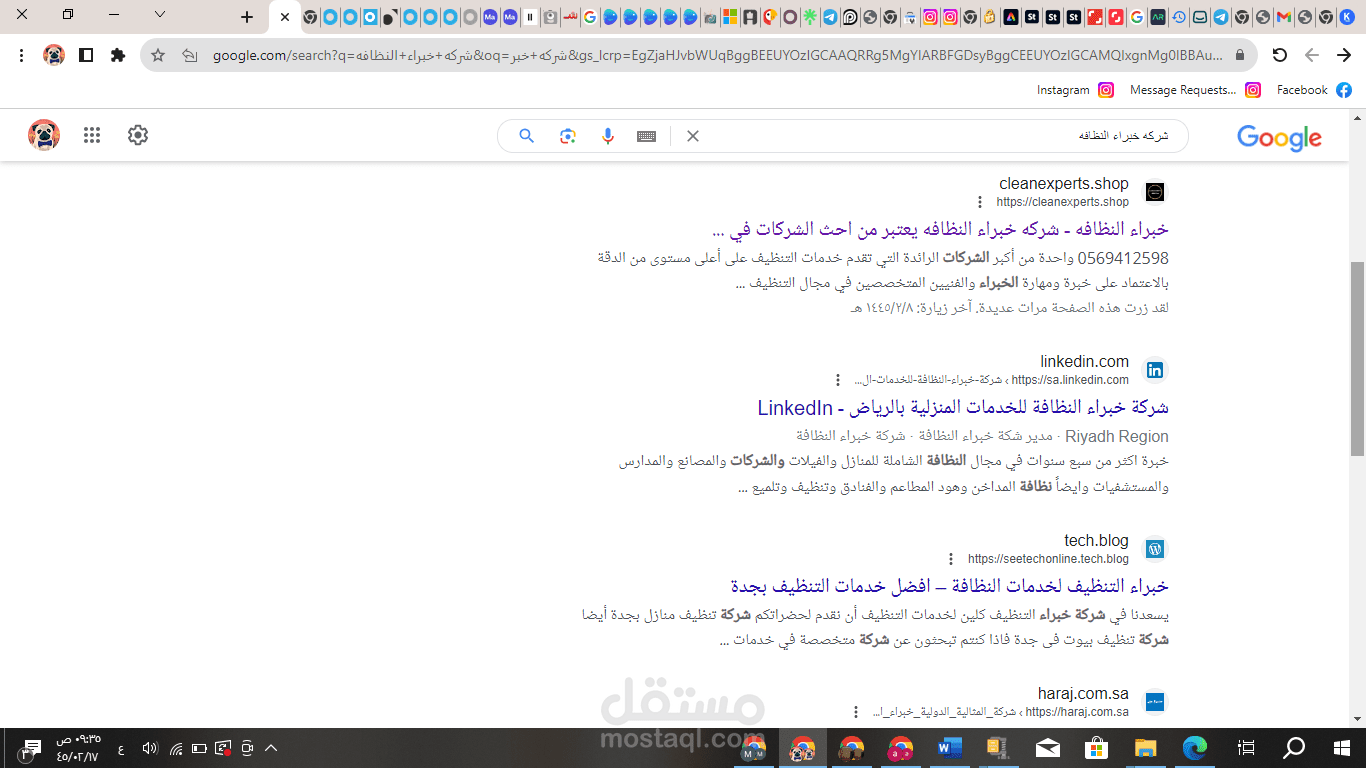Viewport: 1366px width, 768px height.
Task: Open the Facebook bookmark
Action: coord(1314,90)
